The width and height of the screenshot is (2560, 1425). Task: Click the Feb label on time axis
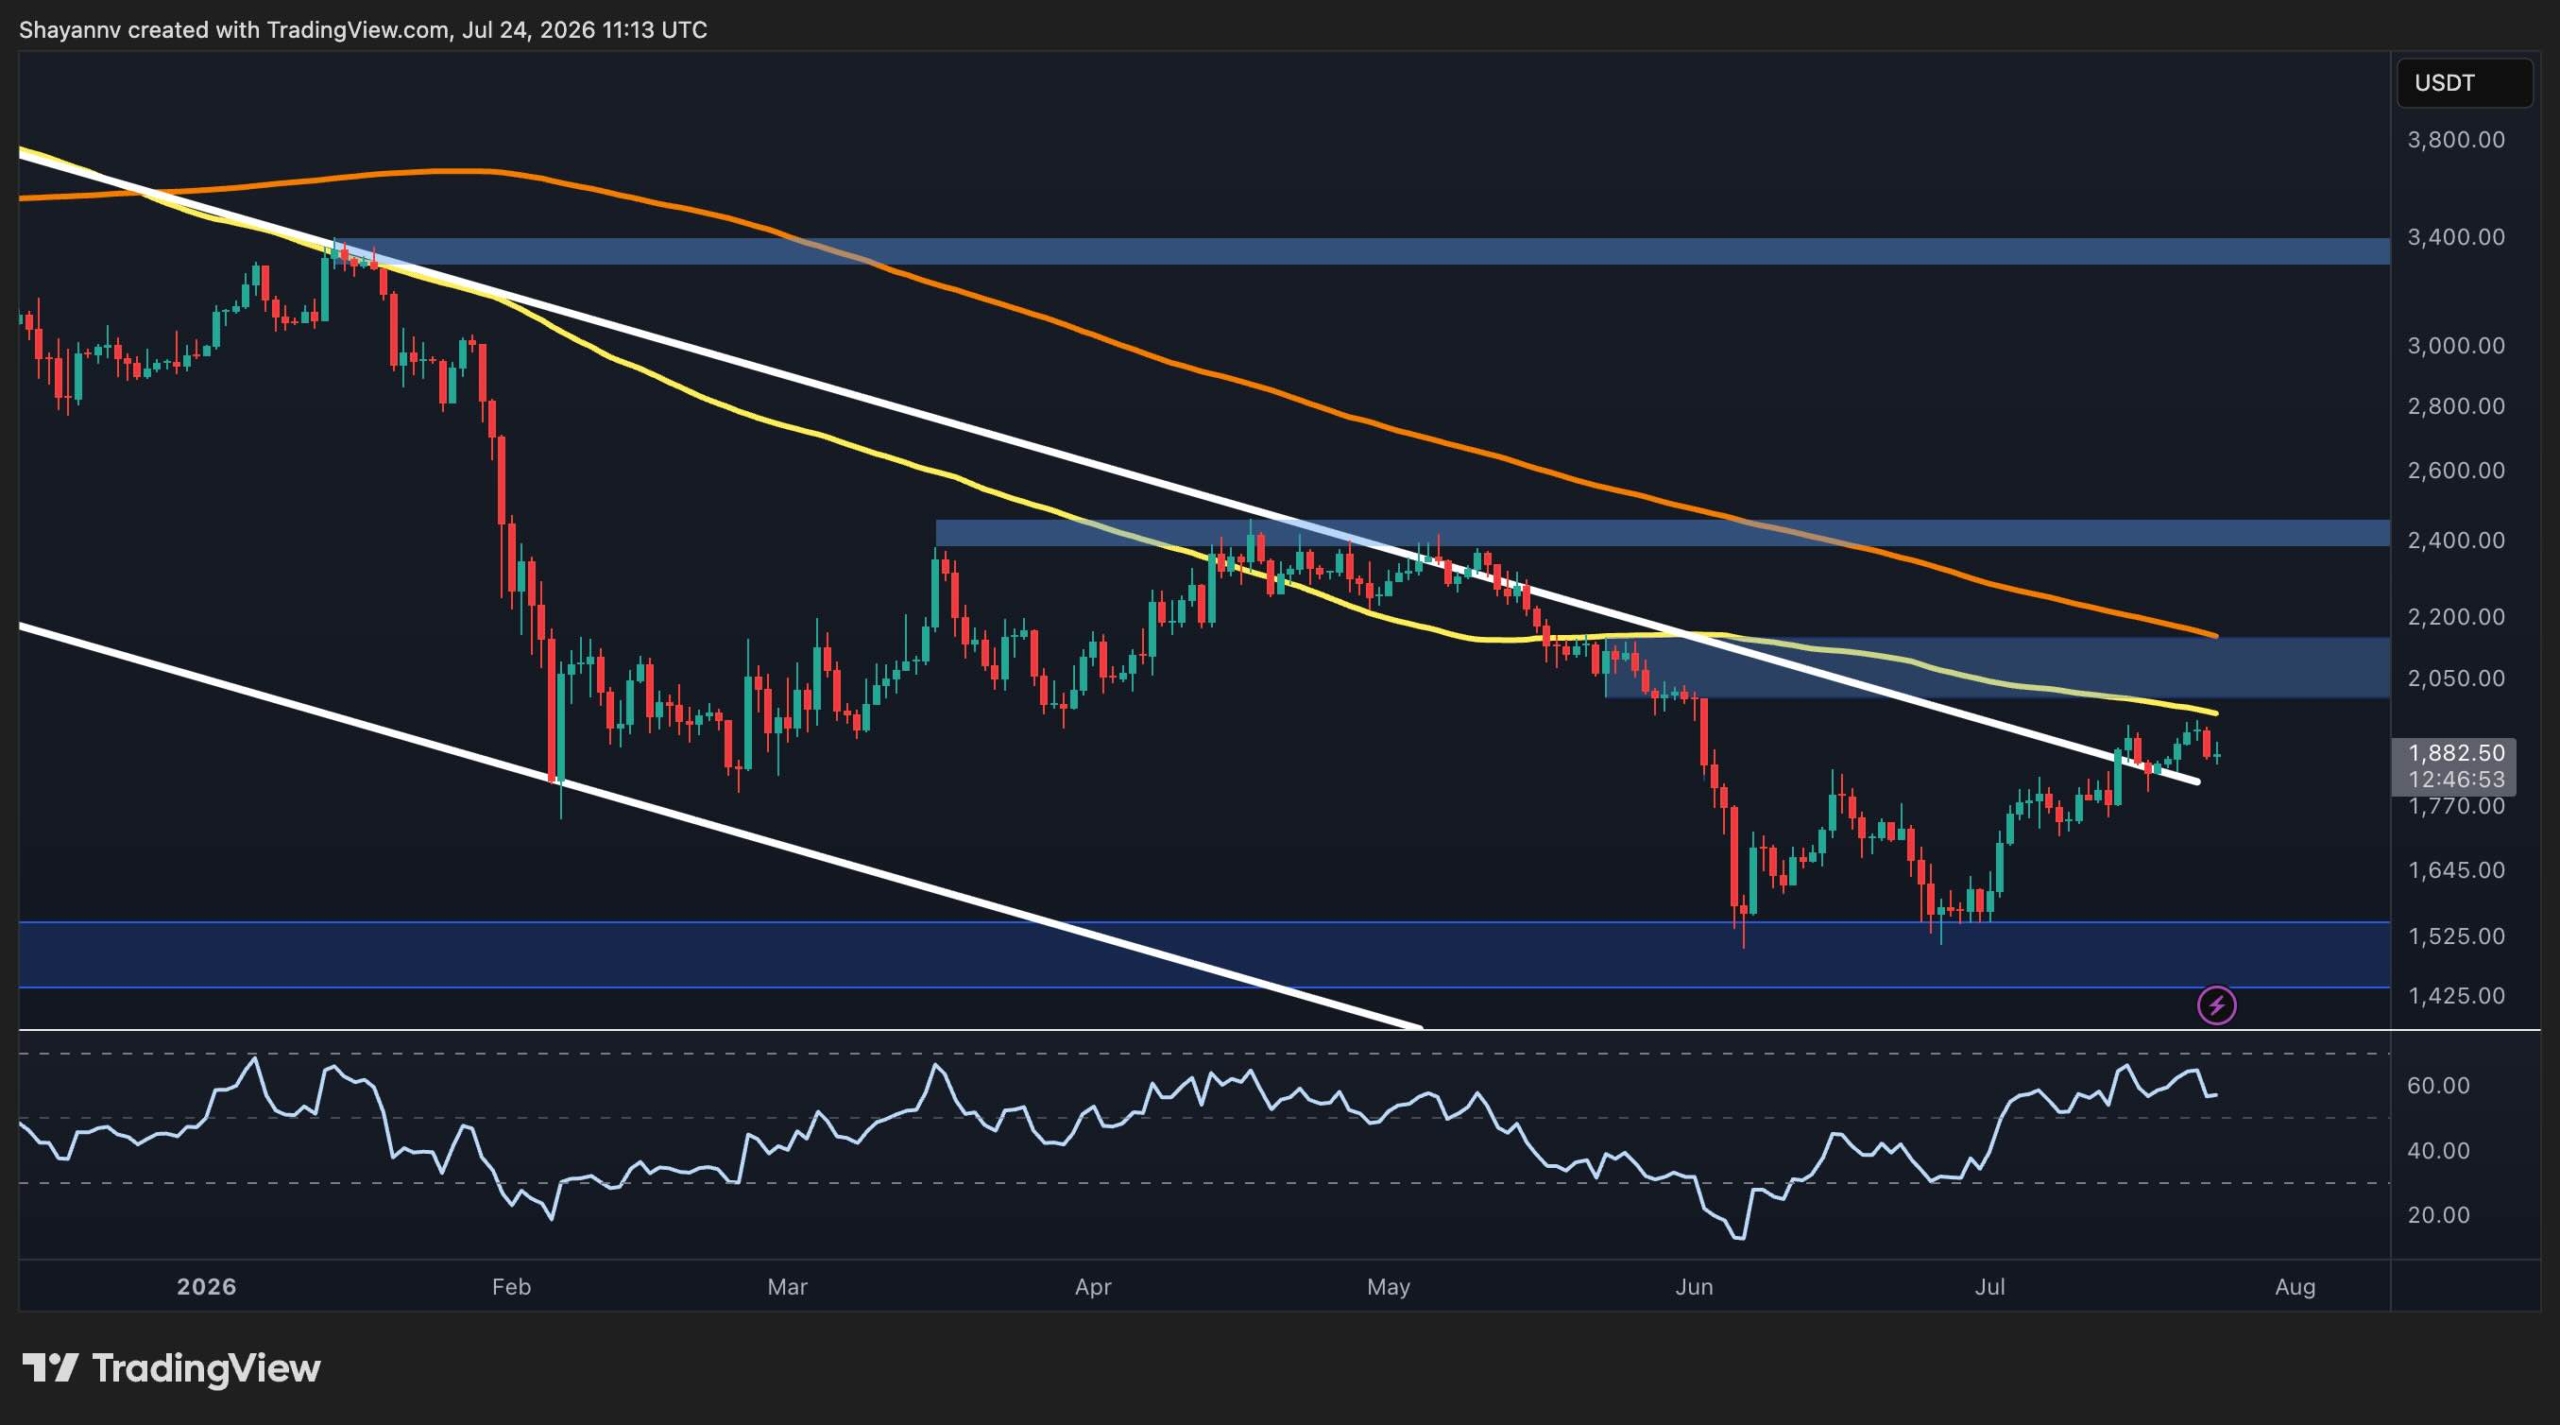coord(511,1287)
